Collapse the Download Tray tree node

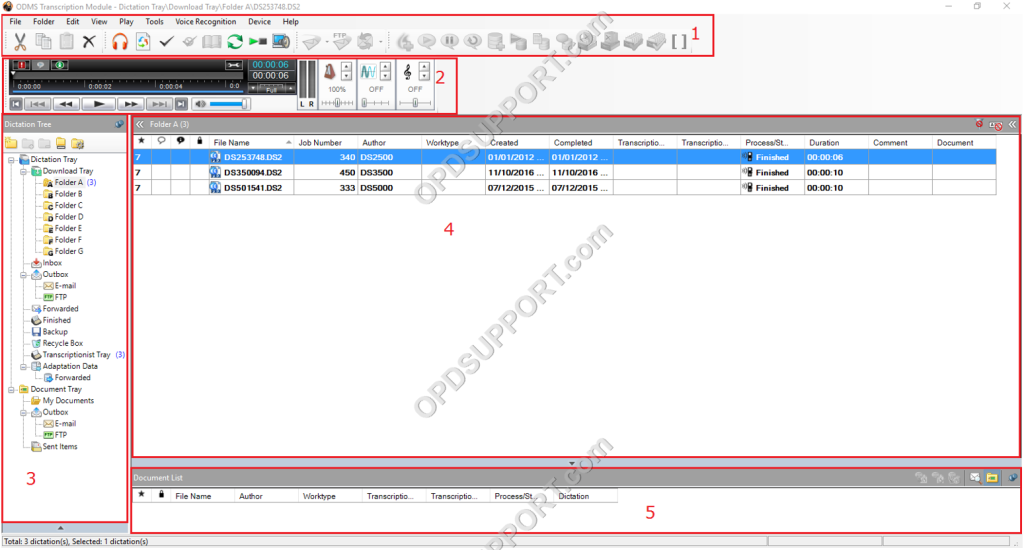click(x=24, y=171)
